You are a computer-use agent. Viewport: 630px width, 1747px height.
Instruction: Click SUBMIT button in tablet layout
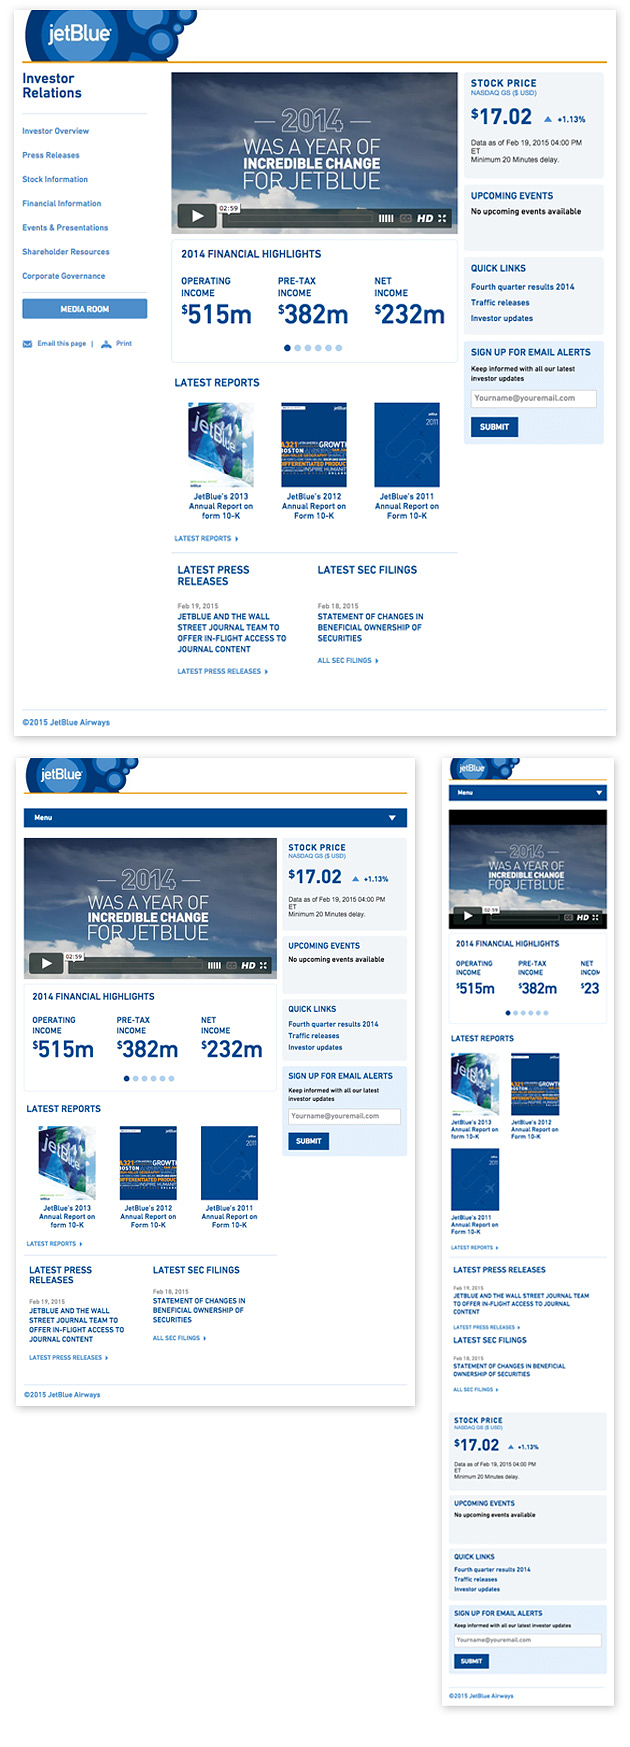(308, 1141)
